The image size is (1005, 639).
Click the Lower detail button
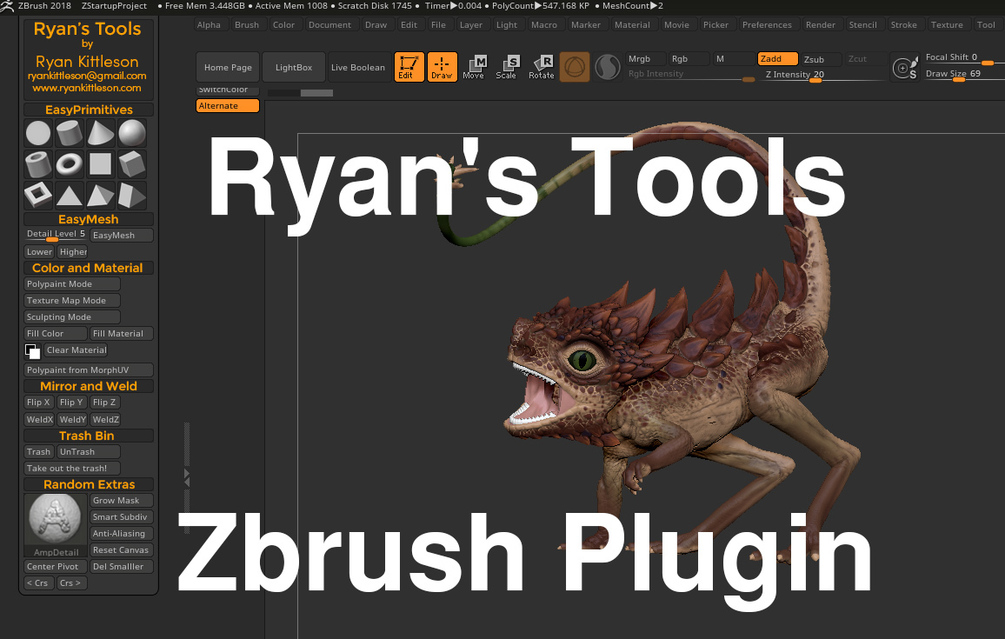click(x=40, y=252)
